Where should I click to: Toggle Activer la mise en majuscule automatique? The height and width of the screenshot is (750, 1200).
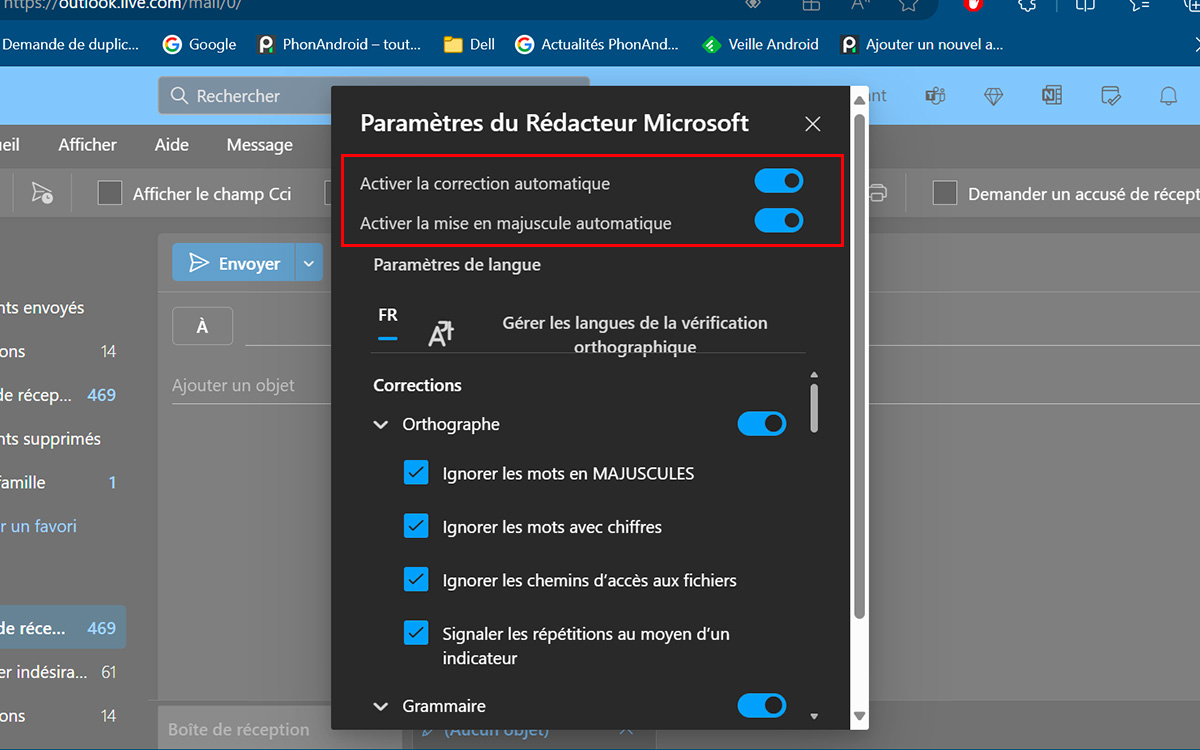[779, 220]
